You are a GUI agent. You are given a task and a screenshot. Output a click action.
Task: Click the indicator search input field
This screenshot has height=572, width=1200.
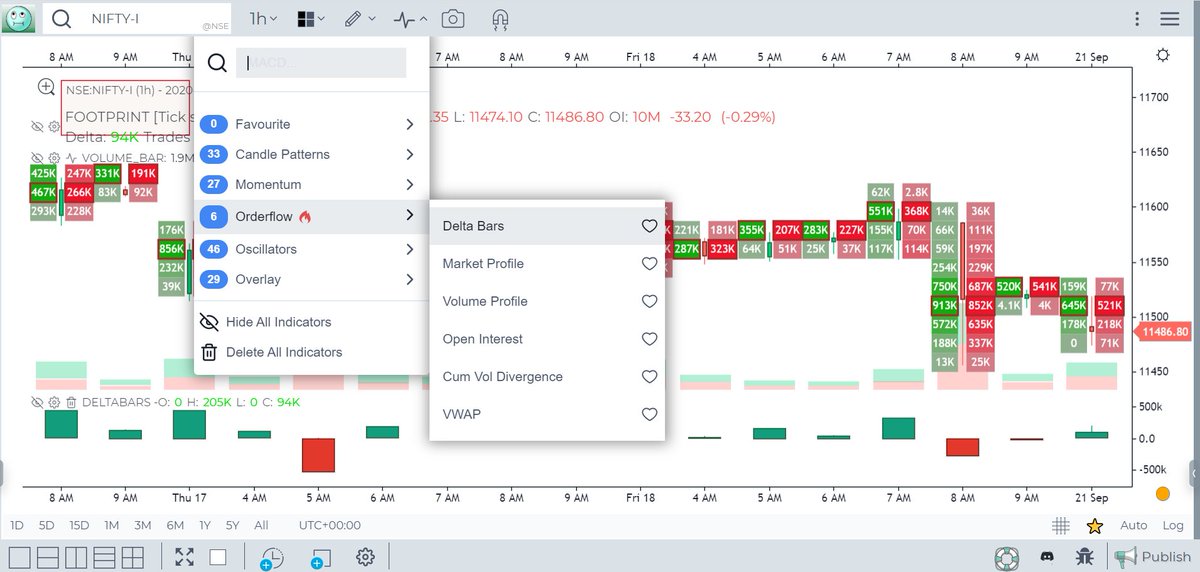[x=321, y=63]
